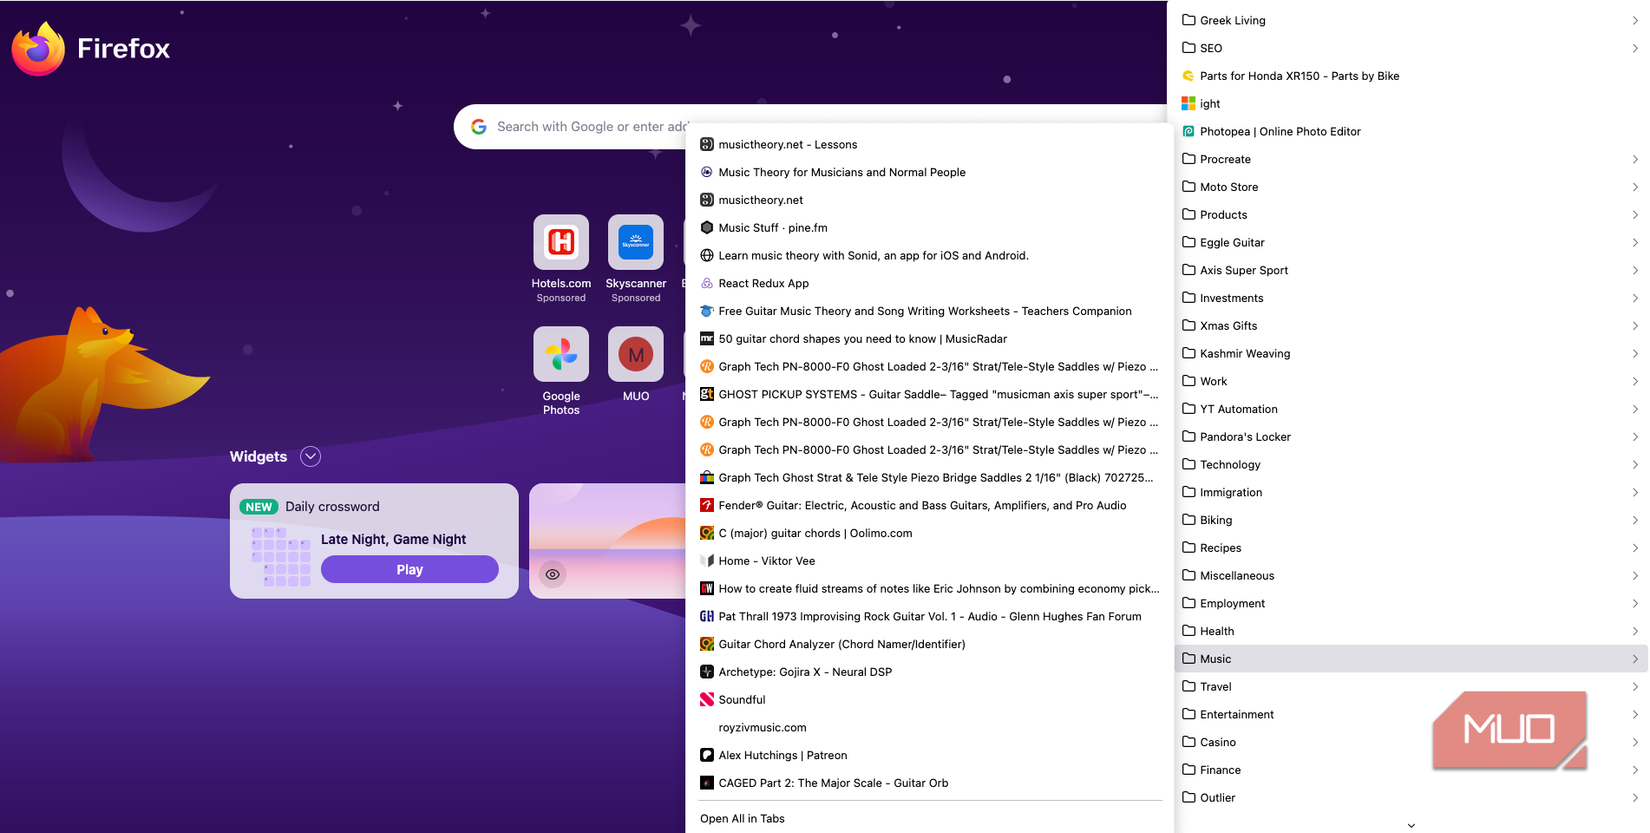Open the Kashmir Weaving folder
Screen dimensions: 1650x833
click(1411, 353)
